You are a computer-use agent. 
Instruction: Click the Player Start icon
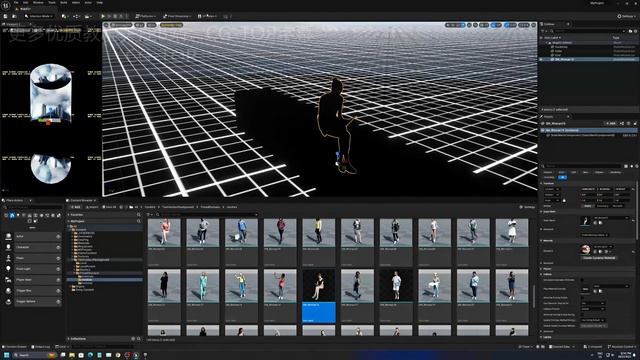click(8, 280)
